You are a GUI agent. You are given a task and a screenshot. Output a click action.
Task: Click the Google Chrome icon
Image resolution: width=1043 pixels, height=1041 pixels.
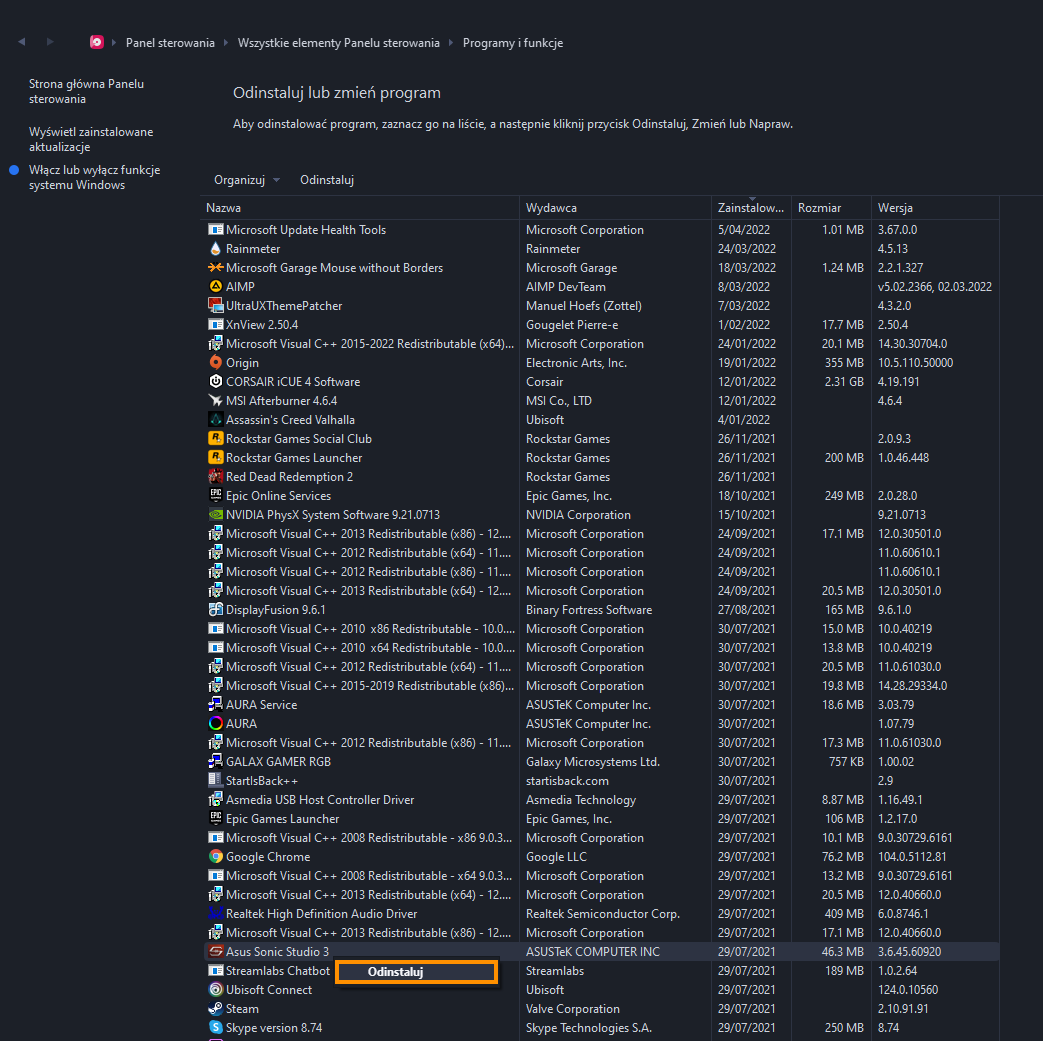tap(215, 857)
